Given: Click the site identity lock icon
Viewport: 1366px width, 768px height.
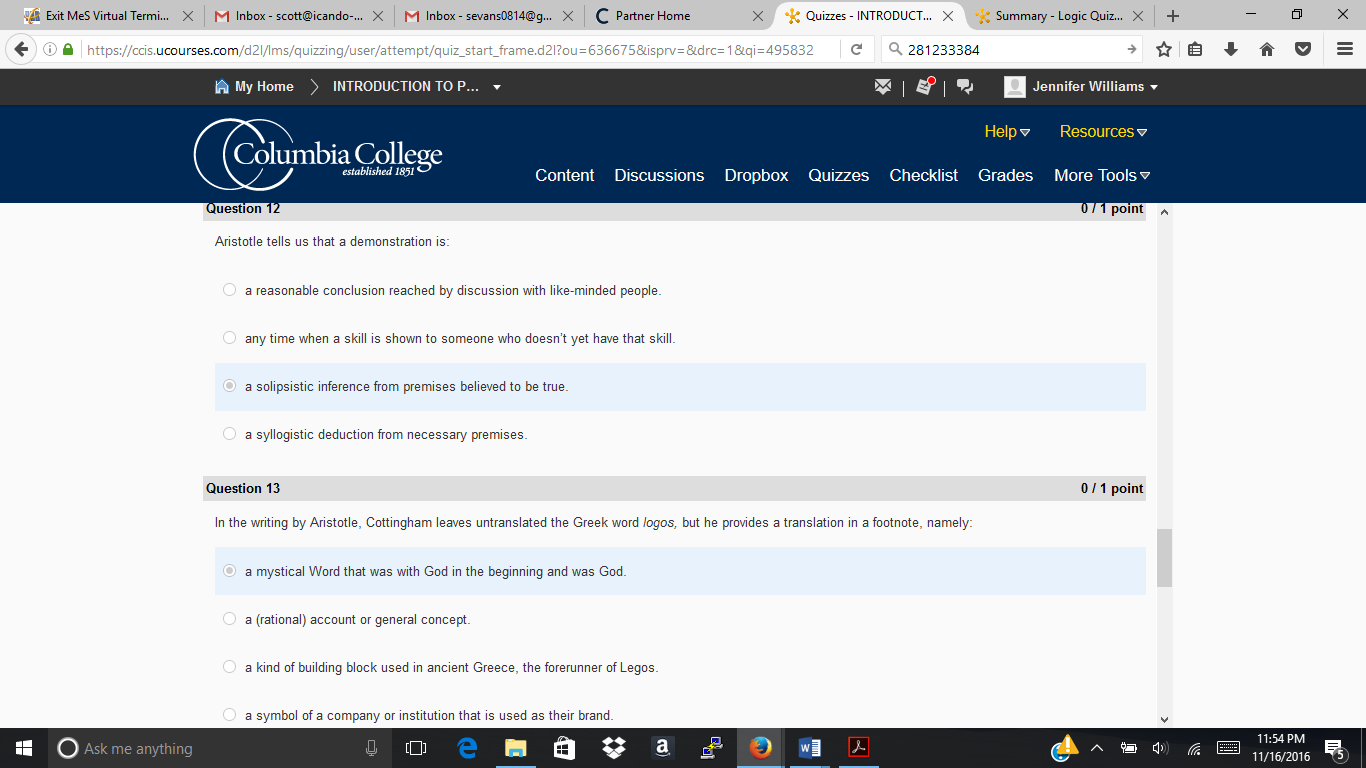Looking at the screenshot, I should coord(67,50).
